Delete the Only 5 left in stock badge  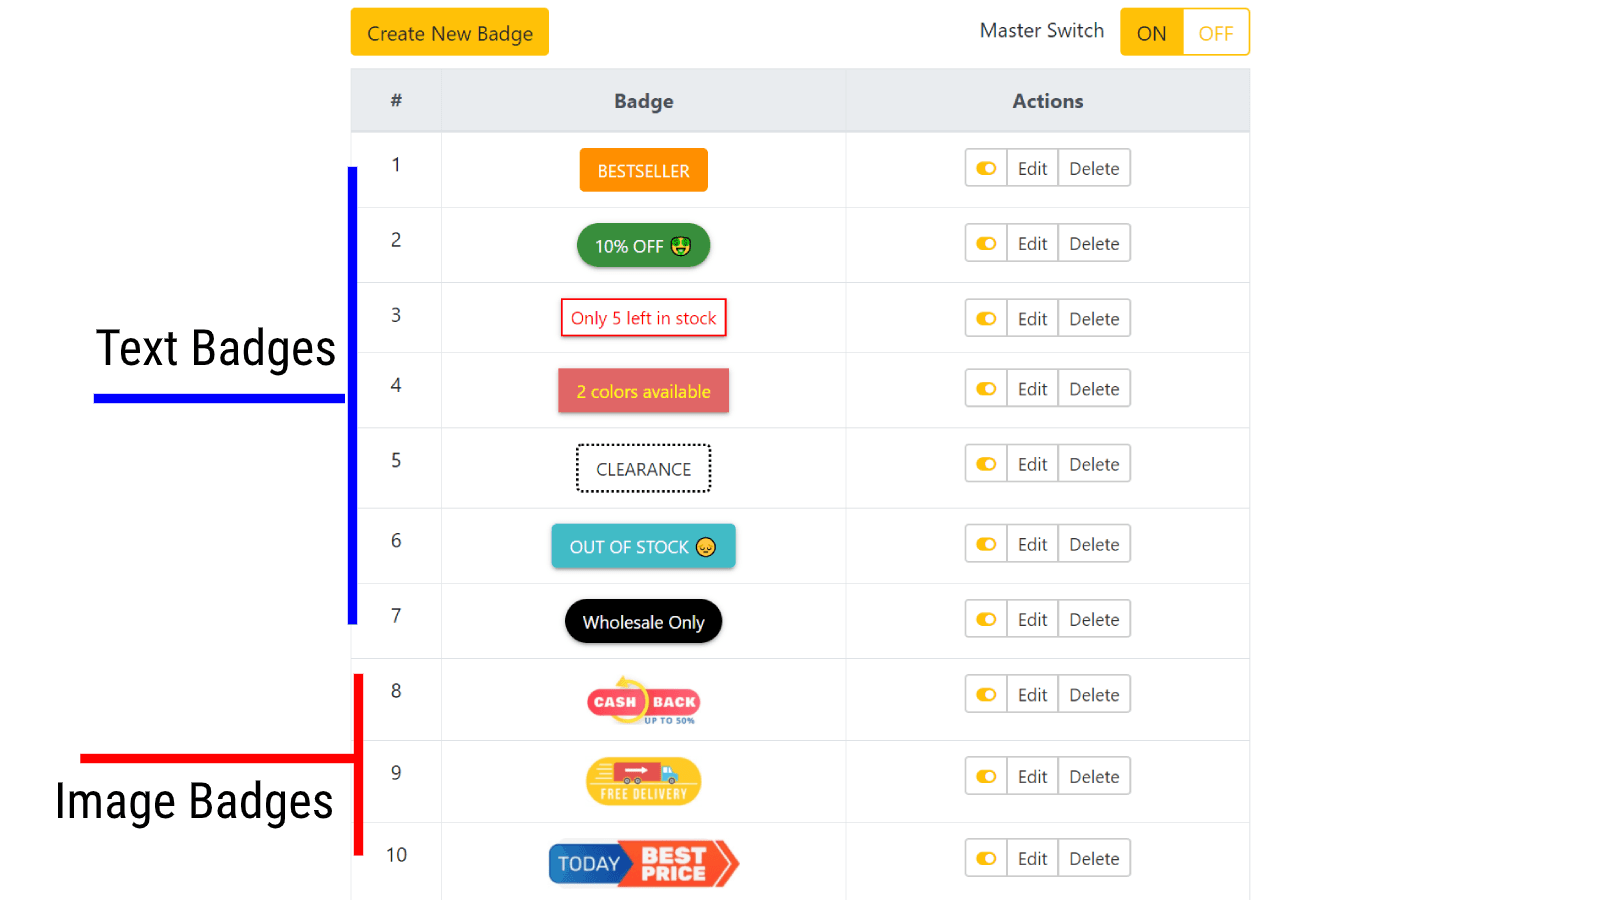pos(1094,318)
